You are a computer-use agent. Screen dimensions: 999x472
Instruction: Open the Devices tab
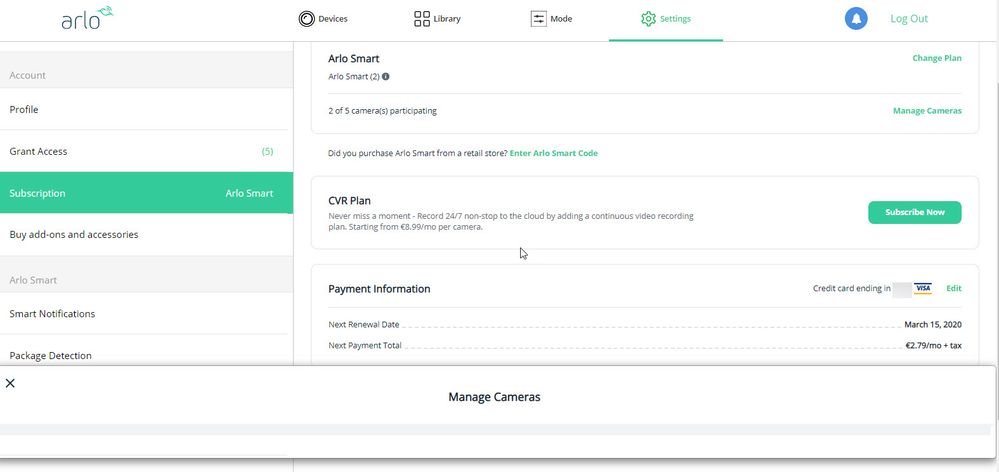pos(323,18)
